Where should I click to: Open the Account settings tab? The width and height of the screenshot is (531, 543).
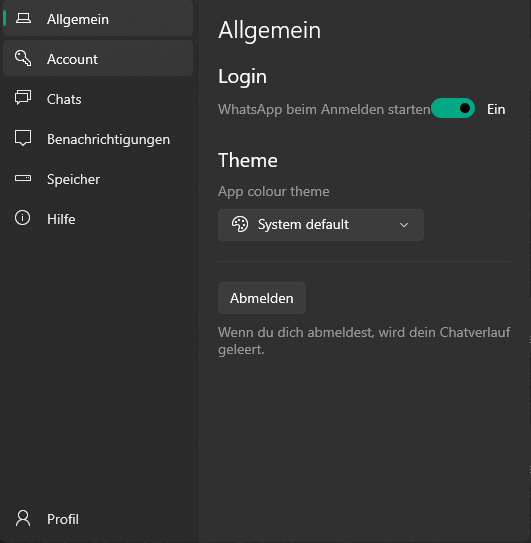(98, 58)
